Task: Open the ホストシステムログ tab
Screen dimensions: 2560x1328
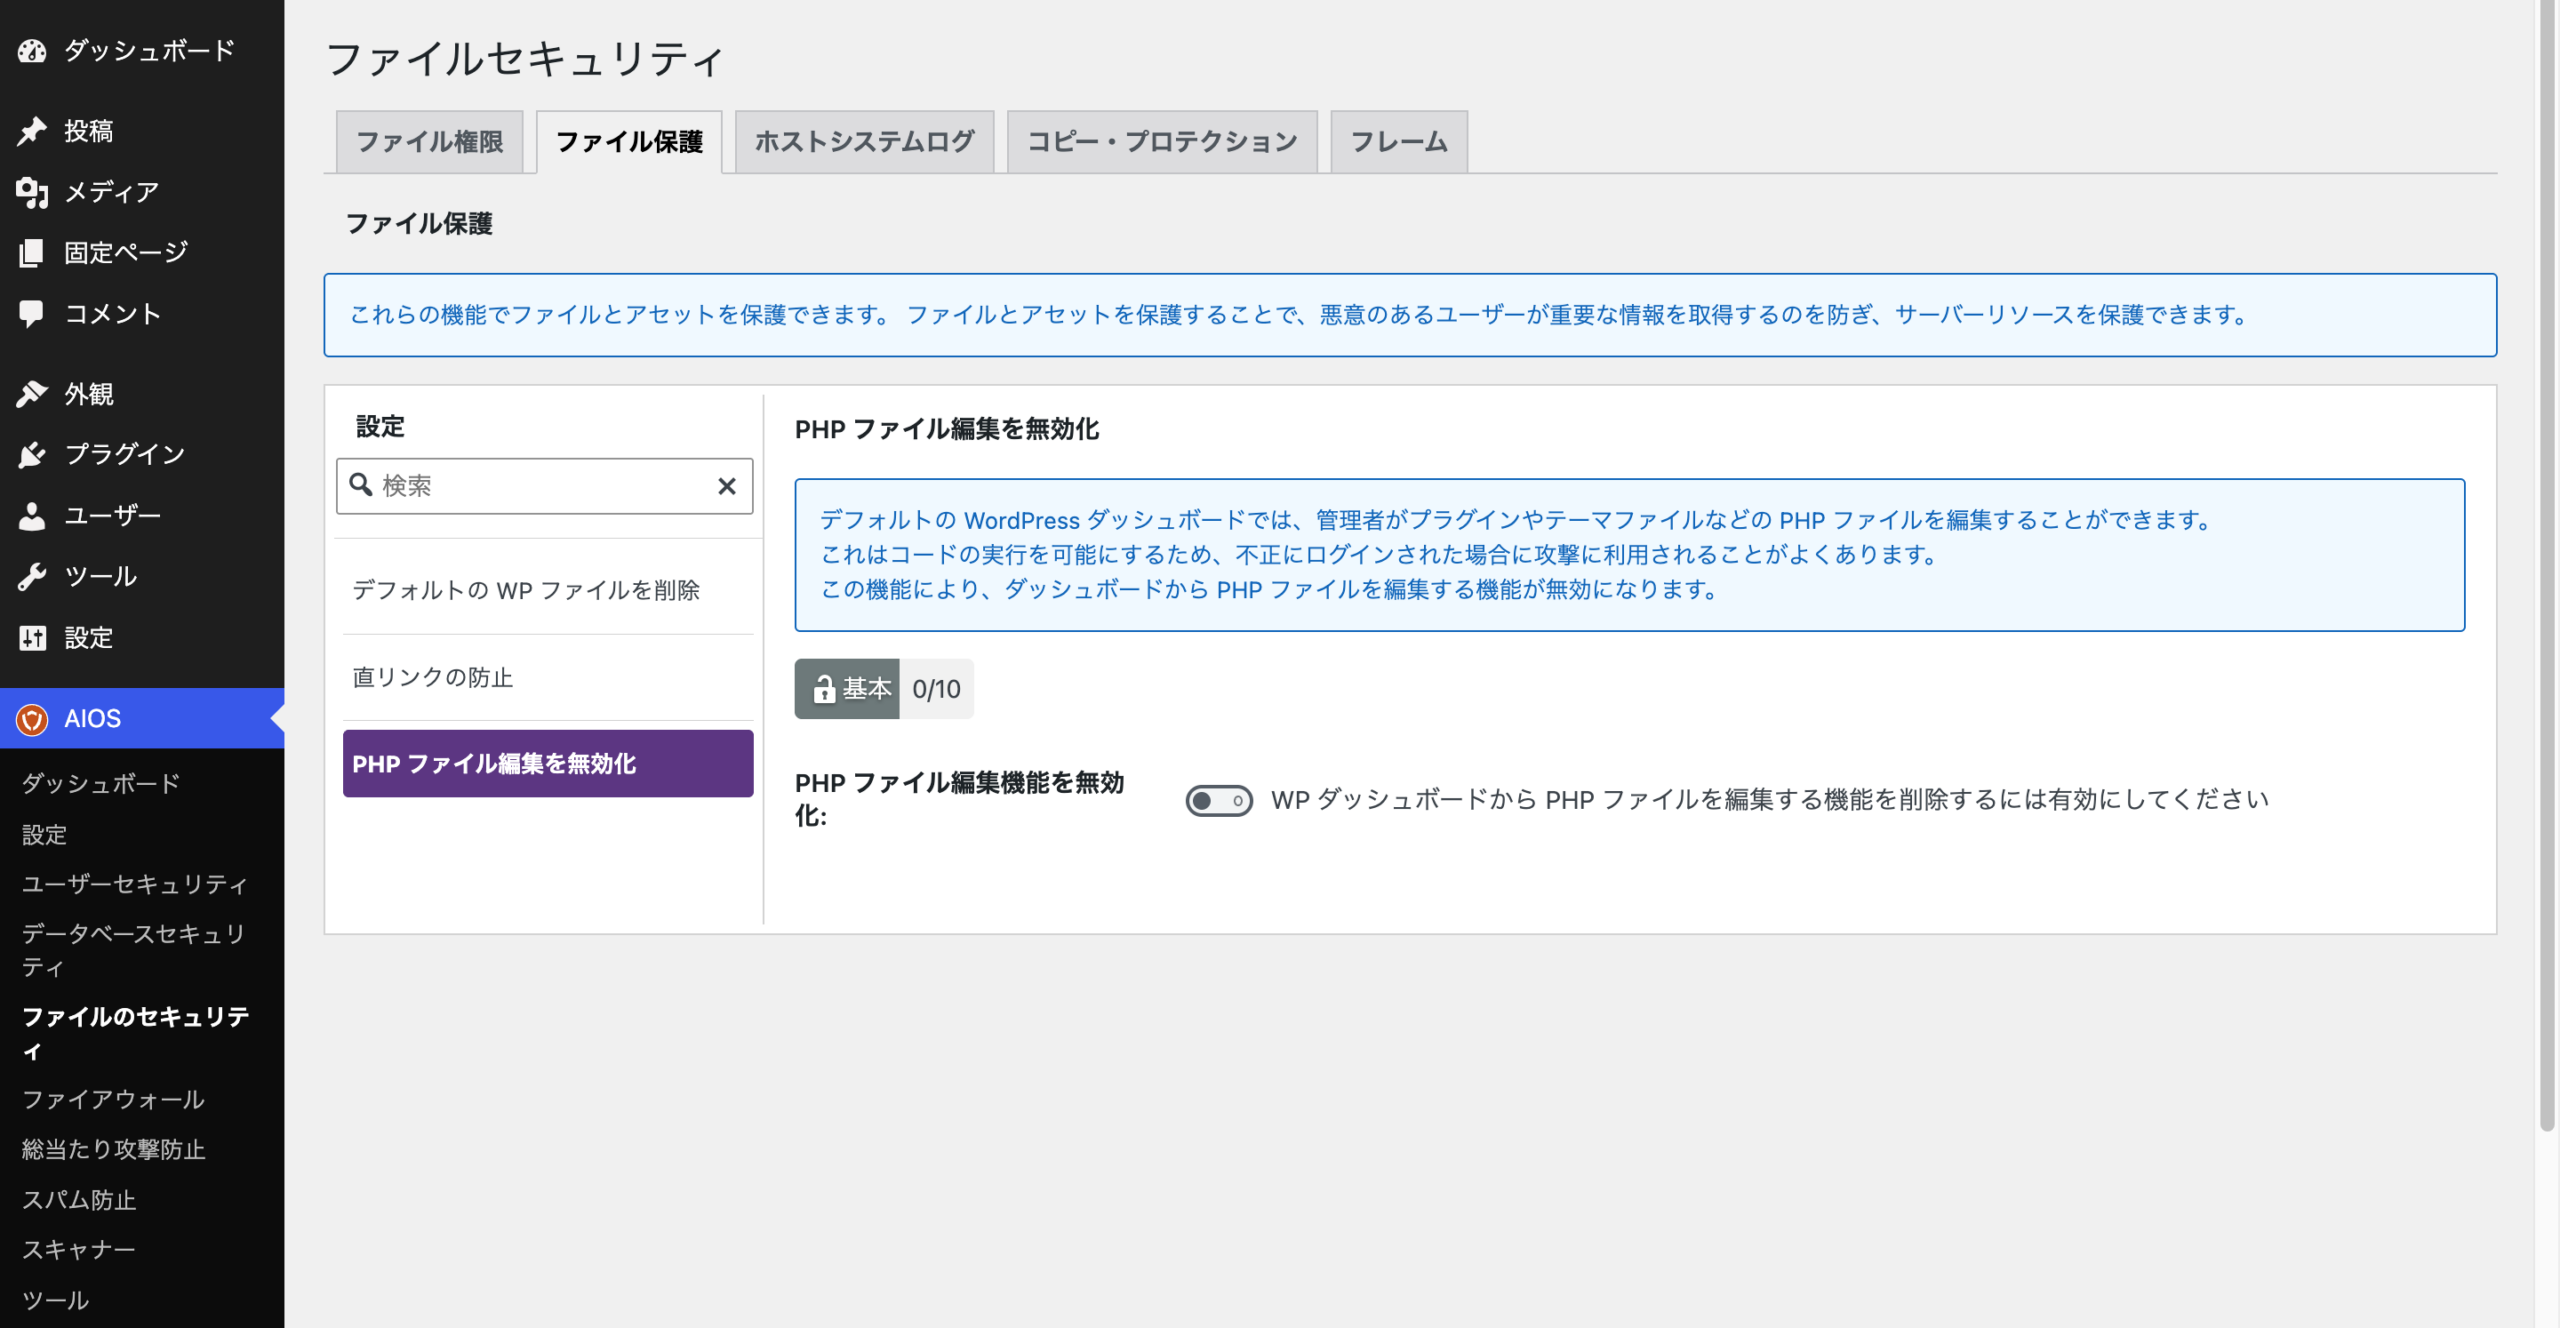Action: [864, 142]
